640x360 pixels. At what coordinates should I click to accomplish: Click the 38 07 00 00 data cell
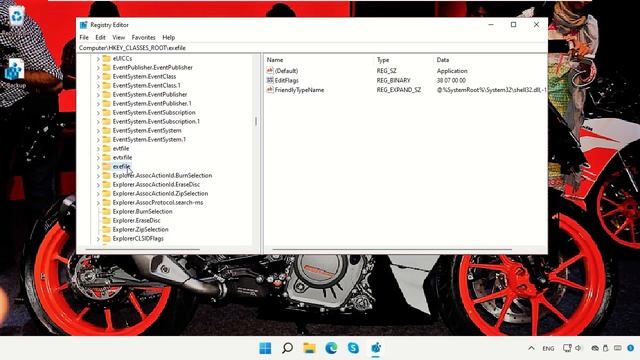tap(451, 80)
